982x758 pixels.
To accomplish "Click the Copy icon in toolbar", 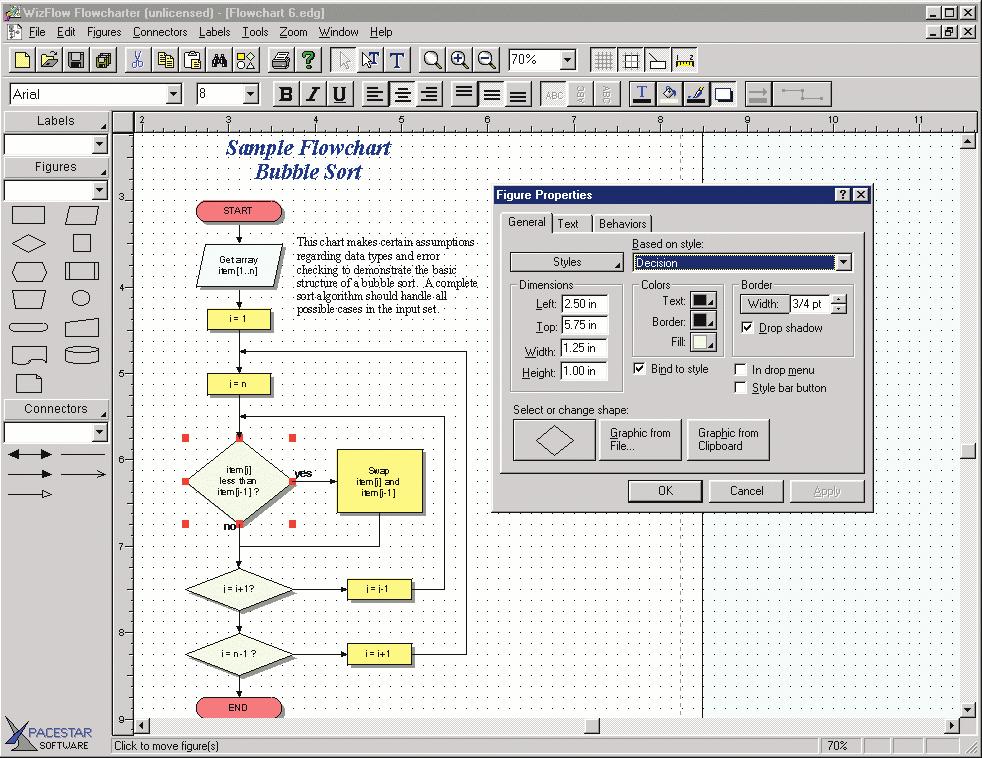I will click(165, 60).
